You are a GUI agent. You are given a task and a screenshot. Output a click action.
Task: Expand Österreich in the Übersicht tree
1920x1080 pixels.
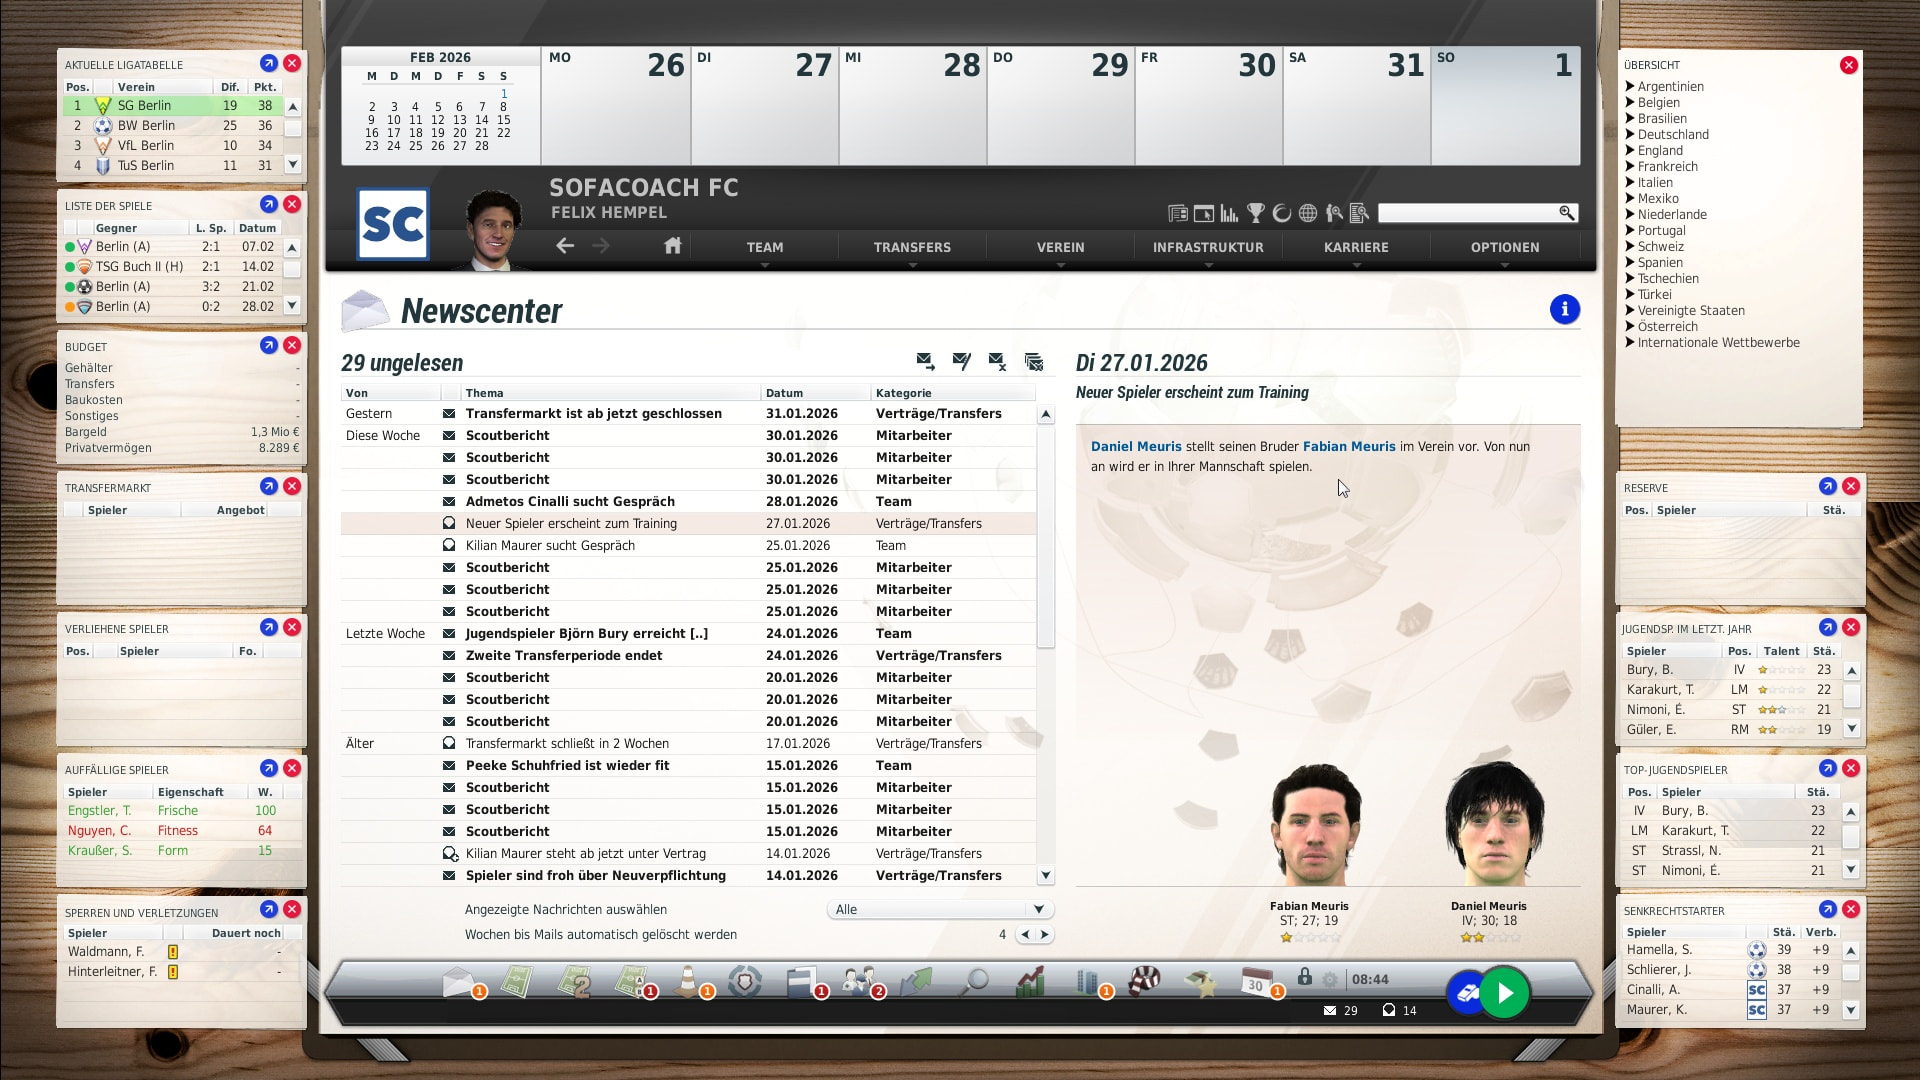tap(1630, 327)
